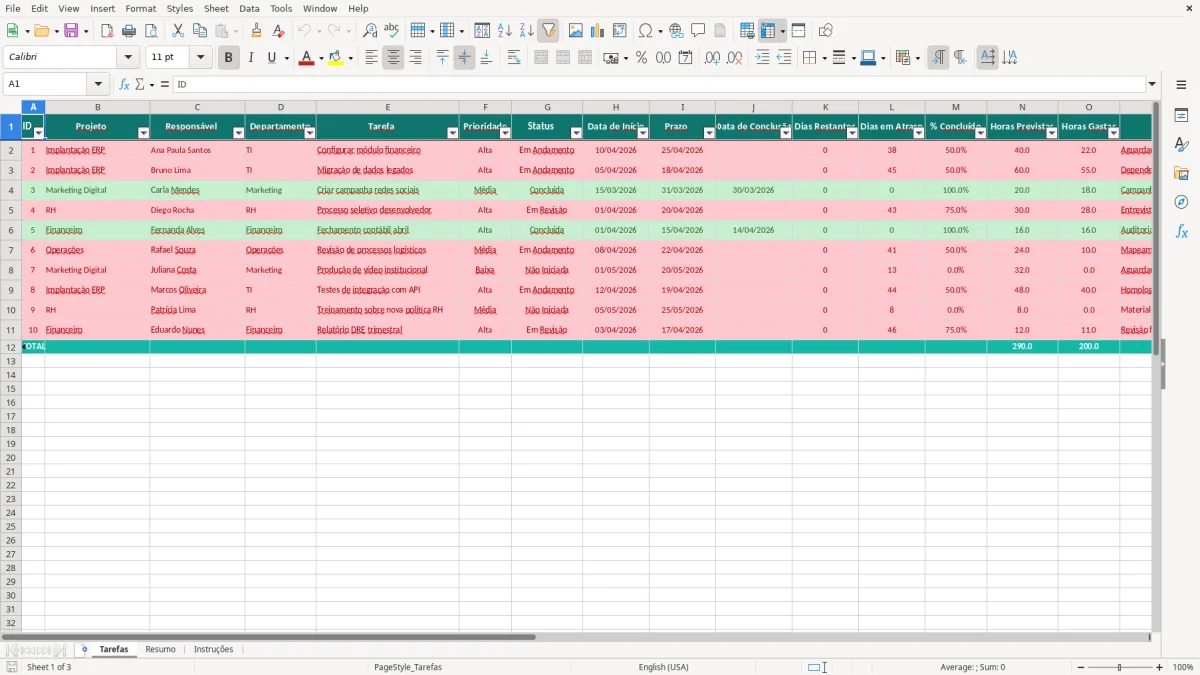
Task: Click the Zoom In plus button
Action: coord(1160,667)
